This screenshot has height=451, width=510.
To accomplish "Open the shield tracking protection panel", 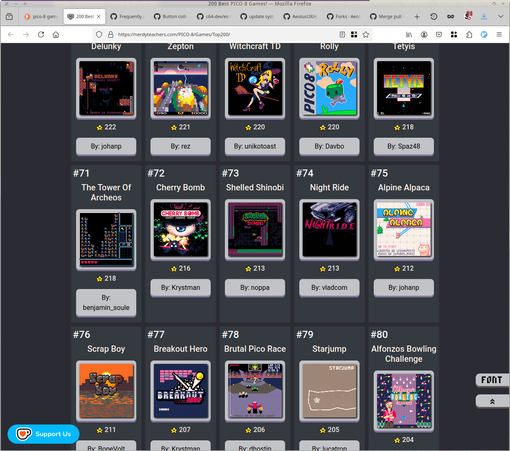I will [x=99, y=34].
